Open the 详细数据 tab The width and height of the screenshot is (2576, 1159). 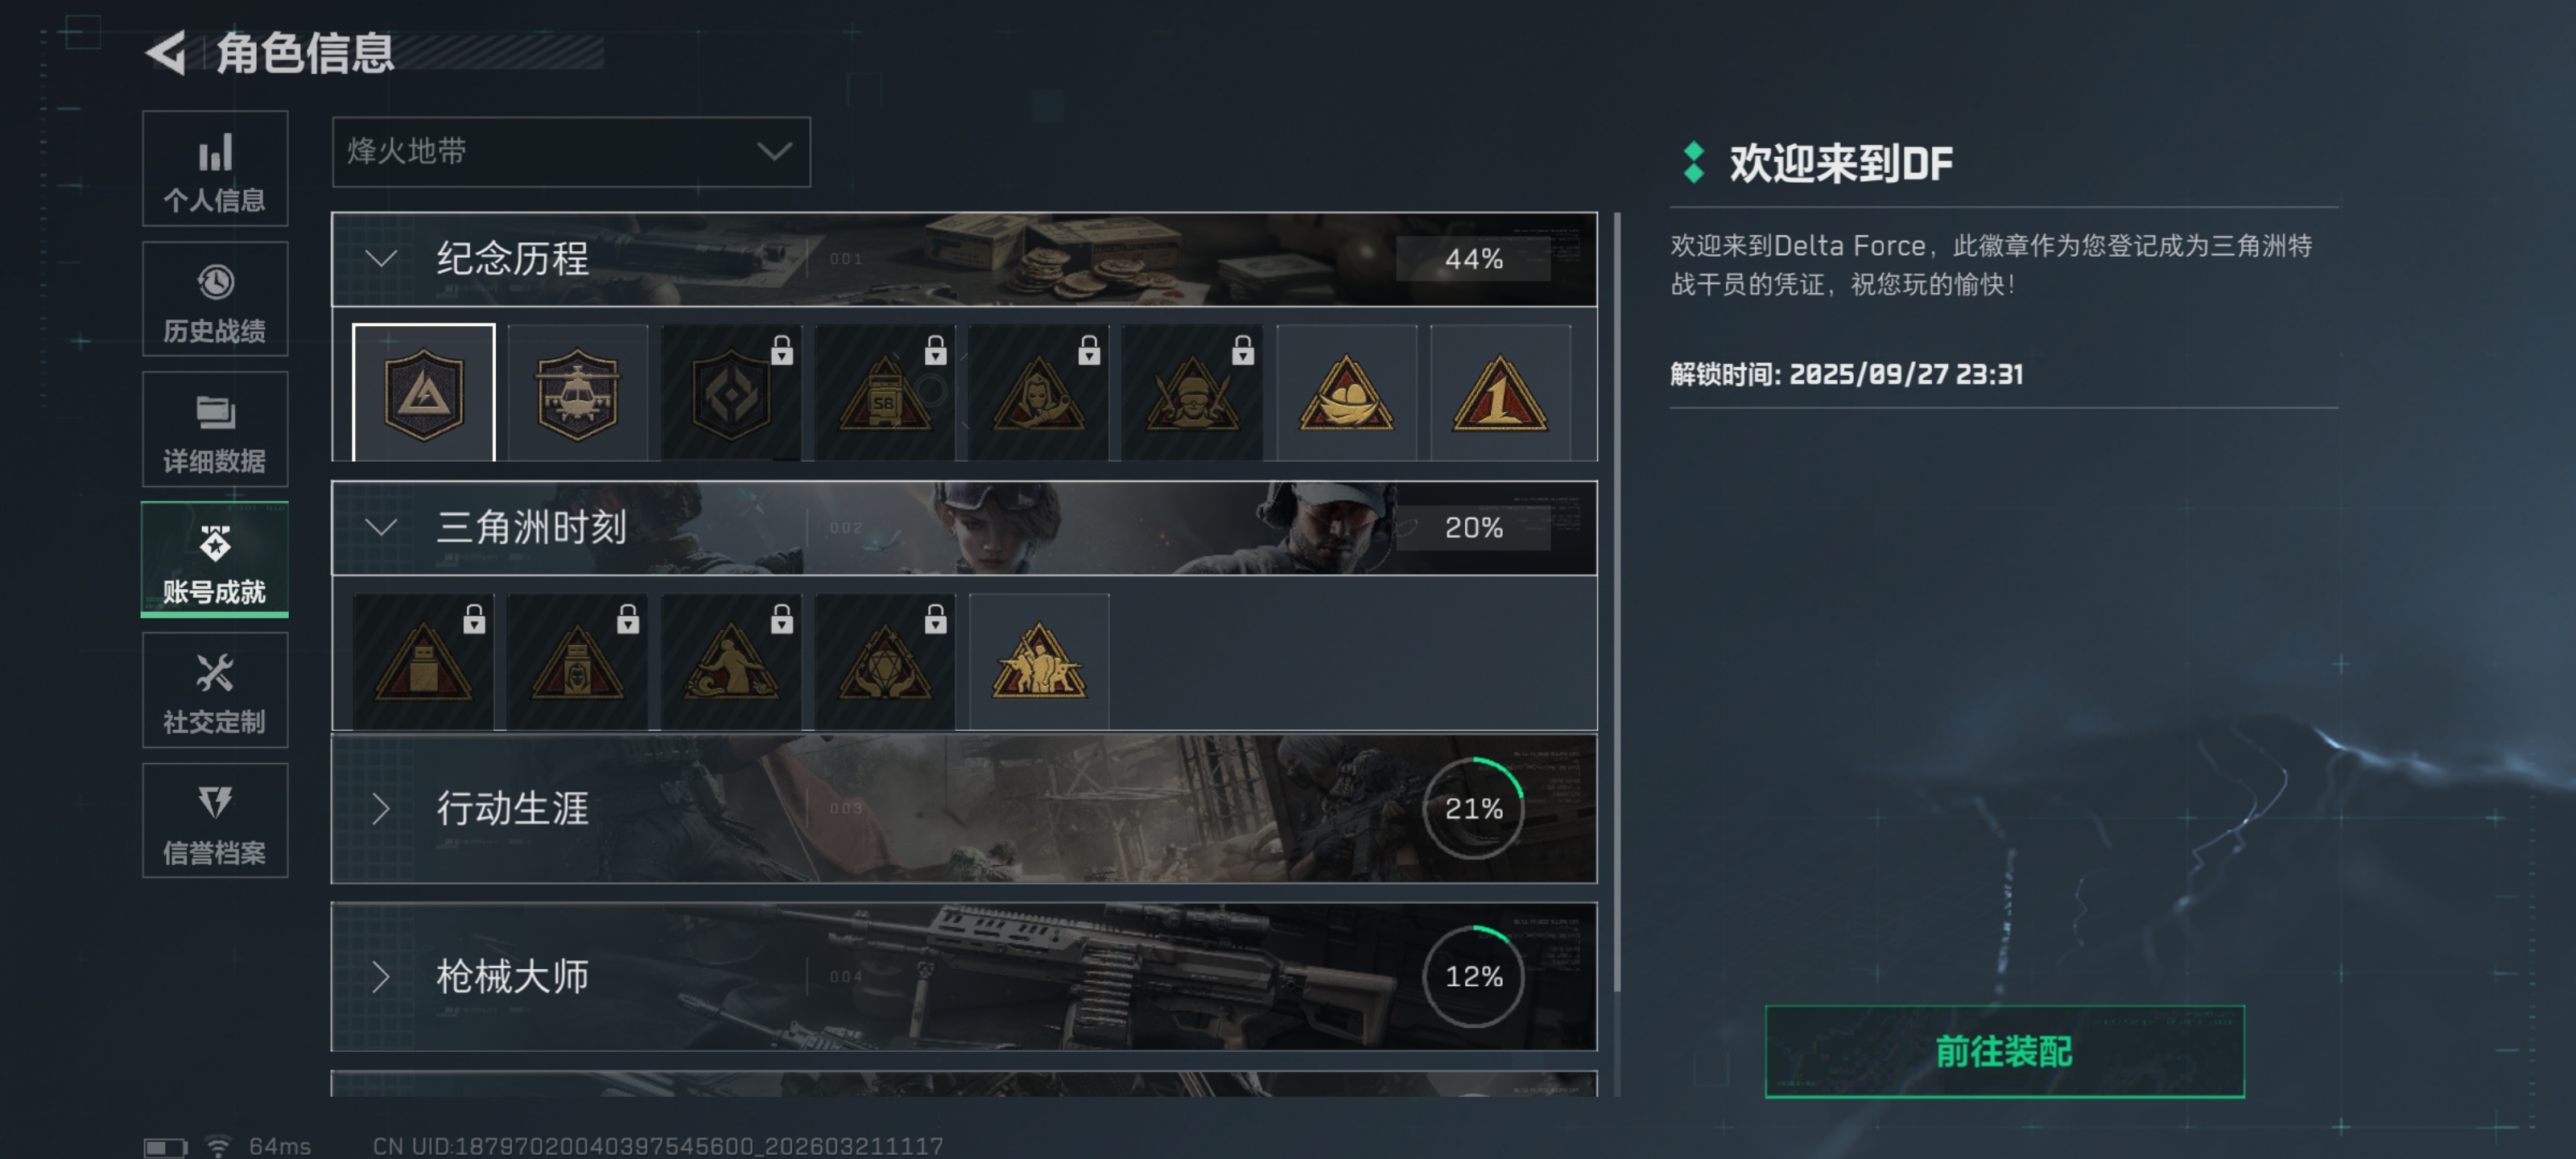pyautogui.click(x=215, y=430)
